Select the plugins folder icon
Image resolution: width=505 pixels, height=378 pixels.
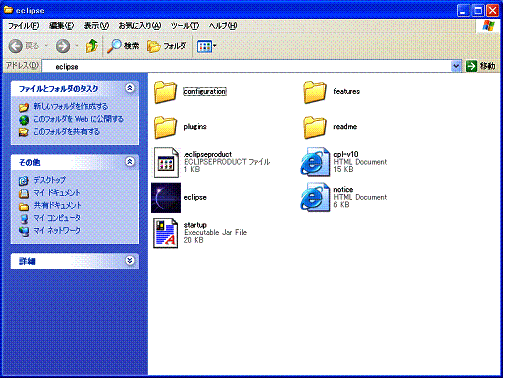tap(165, 127)
